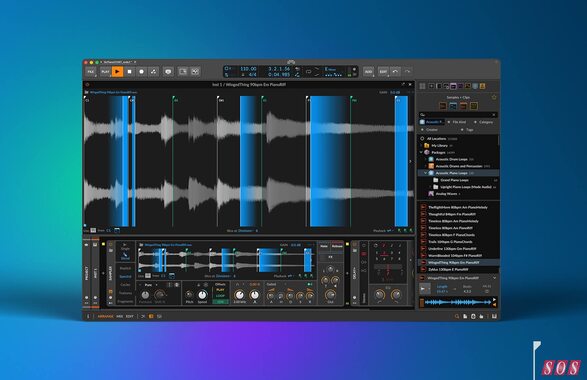Viewport: 587px width, 380px height.
Task: Open the Note tab in Sampler
Action: (324, 246)
